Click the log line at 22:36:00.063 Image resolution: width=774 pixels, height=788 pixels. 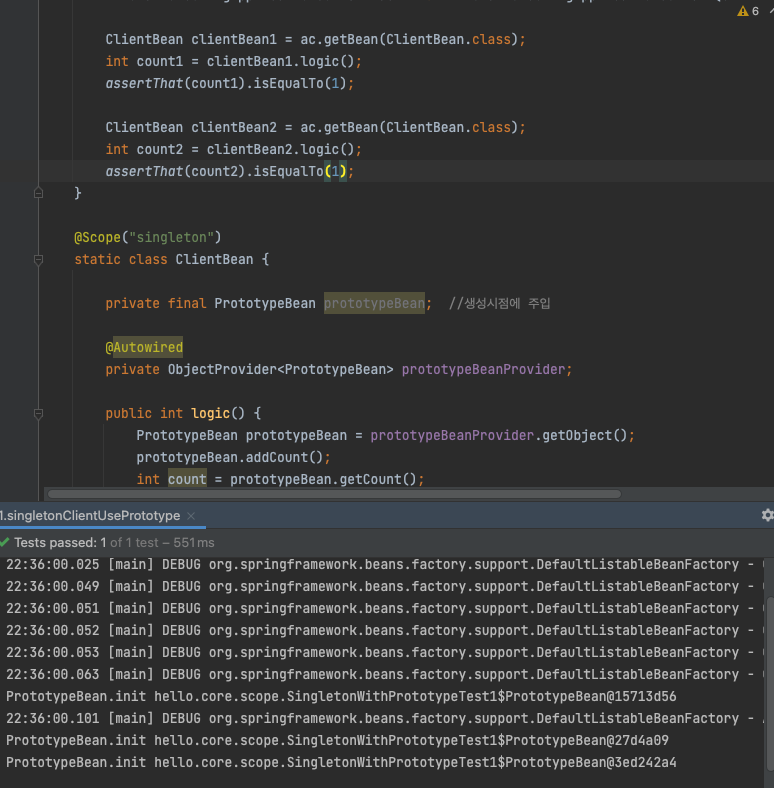(382, 674)
